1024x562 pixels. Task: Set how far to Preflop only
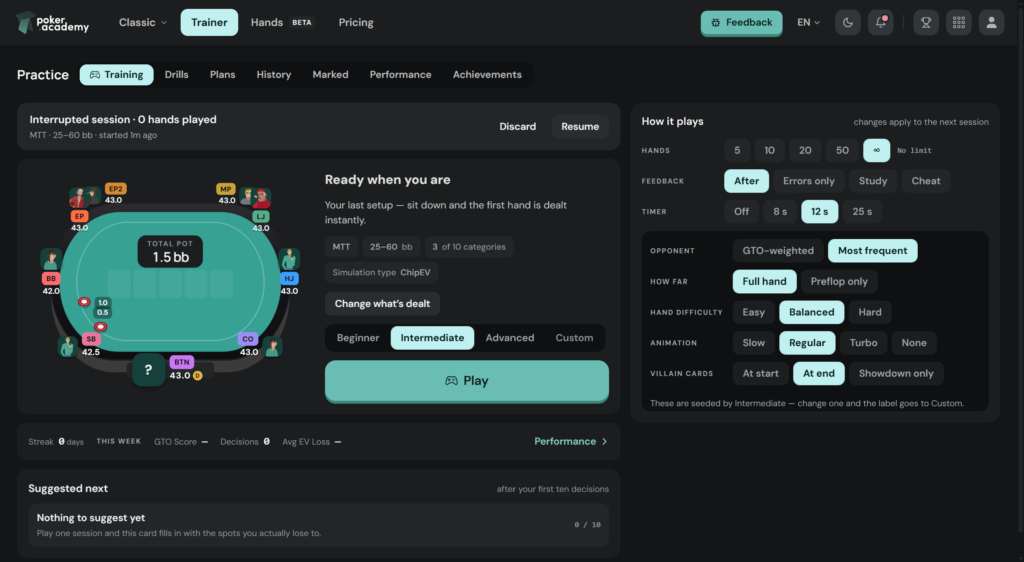[x=839, y=281]
